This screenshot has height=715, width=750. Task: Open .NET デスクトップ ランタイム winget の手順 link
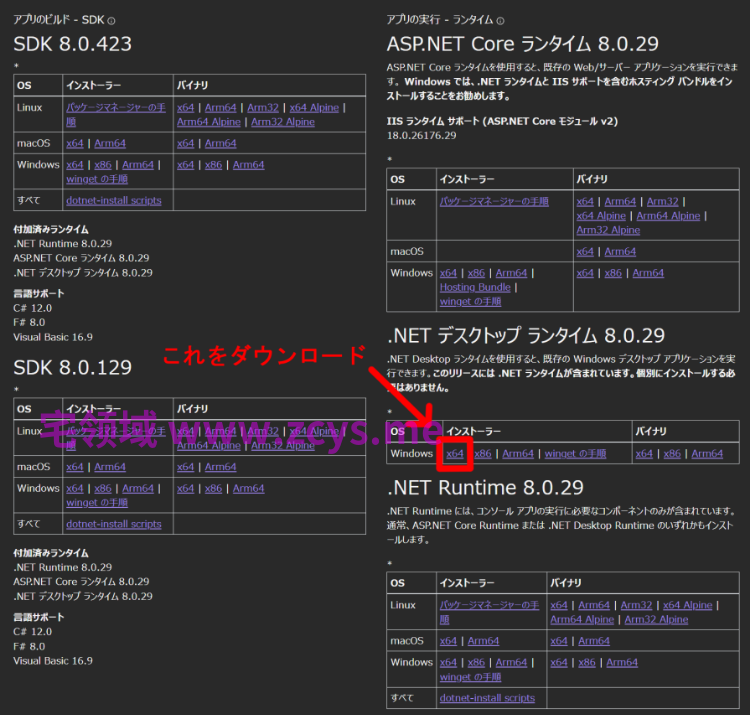(x=575, y=454)
